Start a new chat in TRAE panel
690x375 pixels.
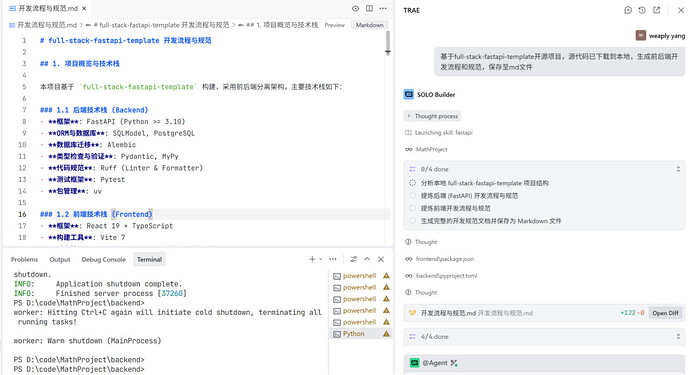click(x=628, y=10)
